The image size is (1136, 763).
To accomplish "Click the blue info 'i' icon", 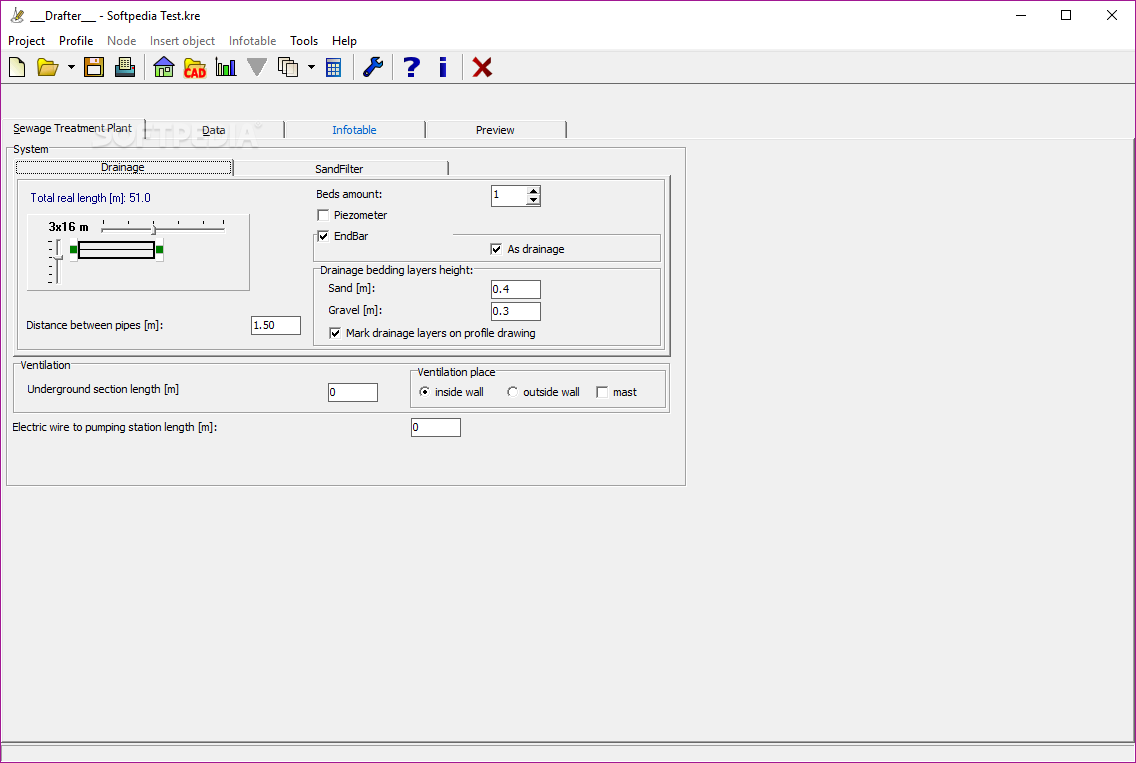I will pos(443,67).
